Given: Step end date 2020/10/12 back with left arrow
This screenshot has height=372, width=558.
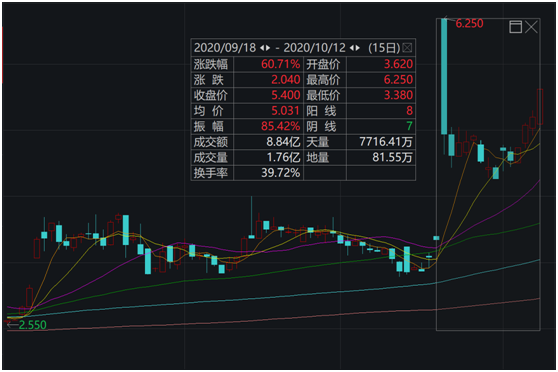Looking at the screenshot, I should (351, 48).
